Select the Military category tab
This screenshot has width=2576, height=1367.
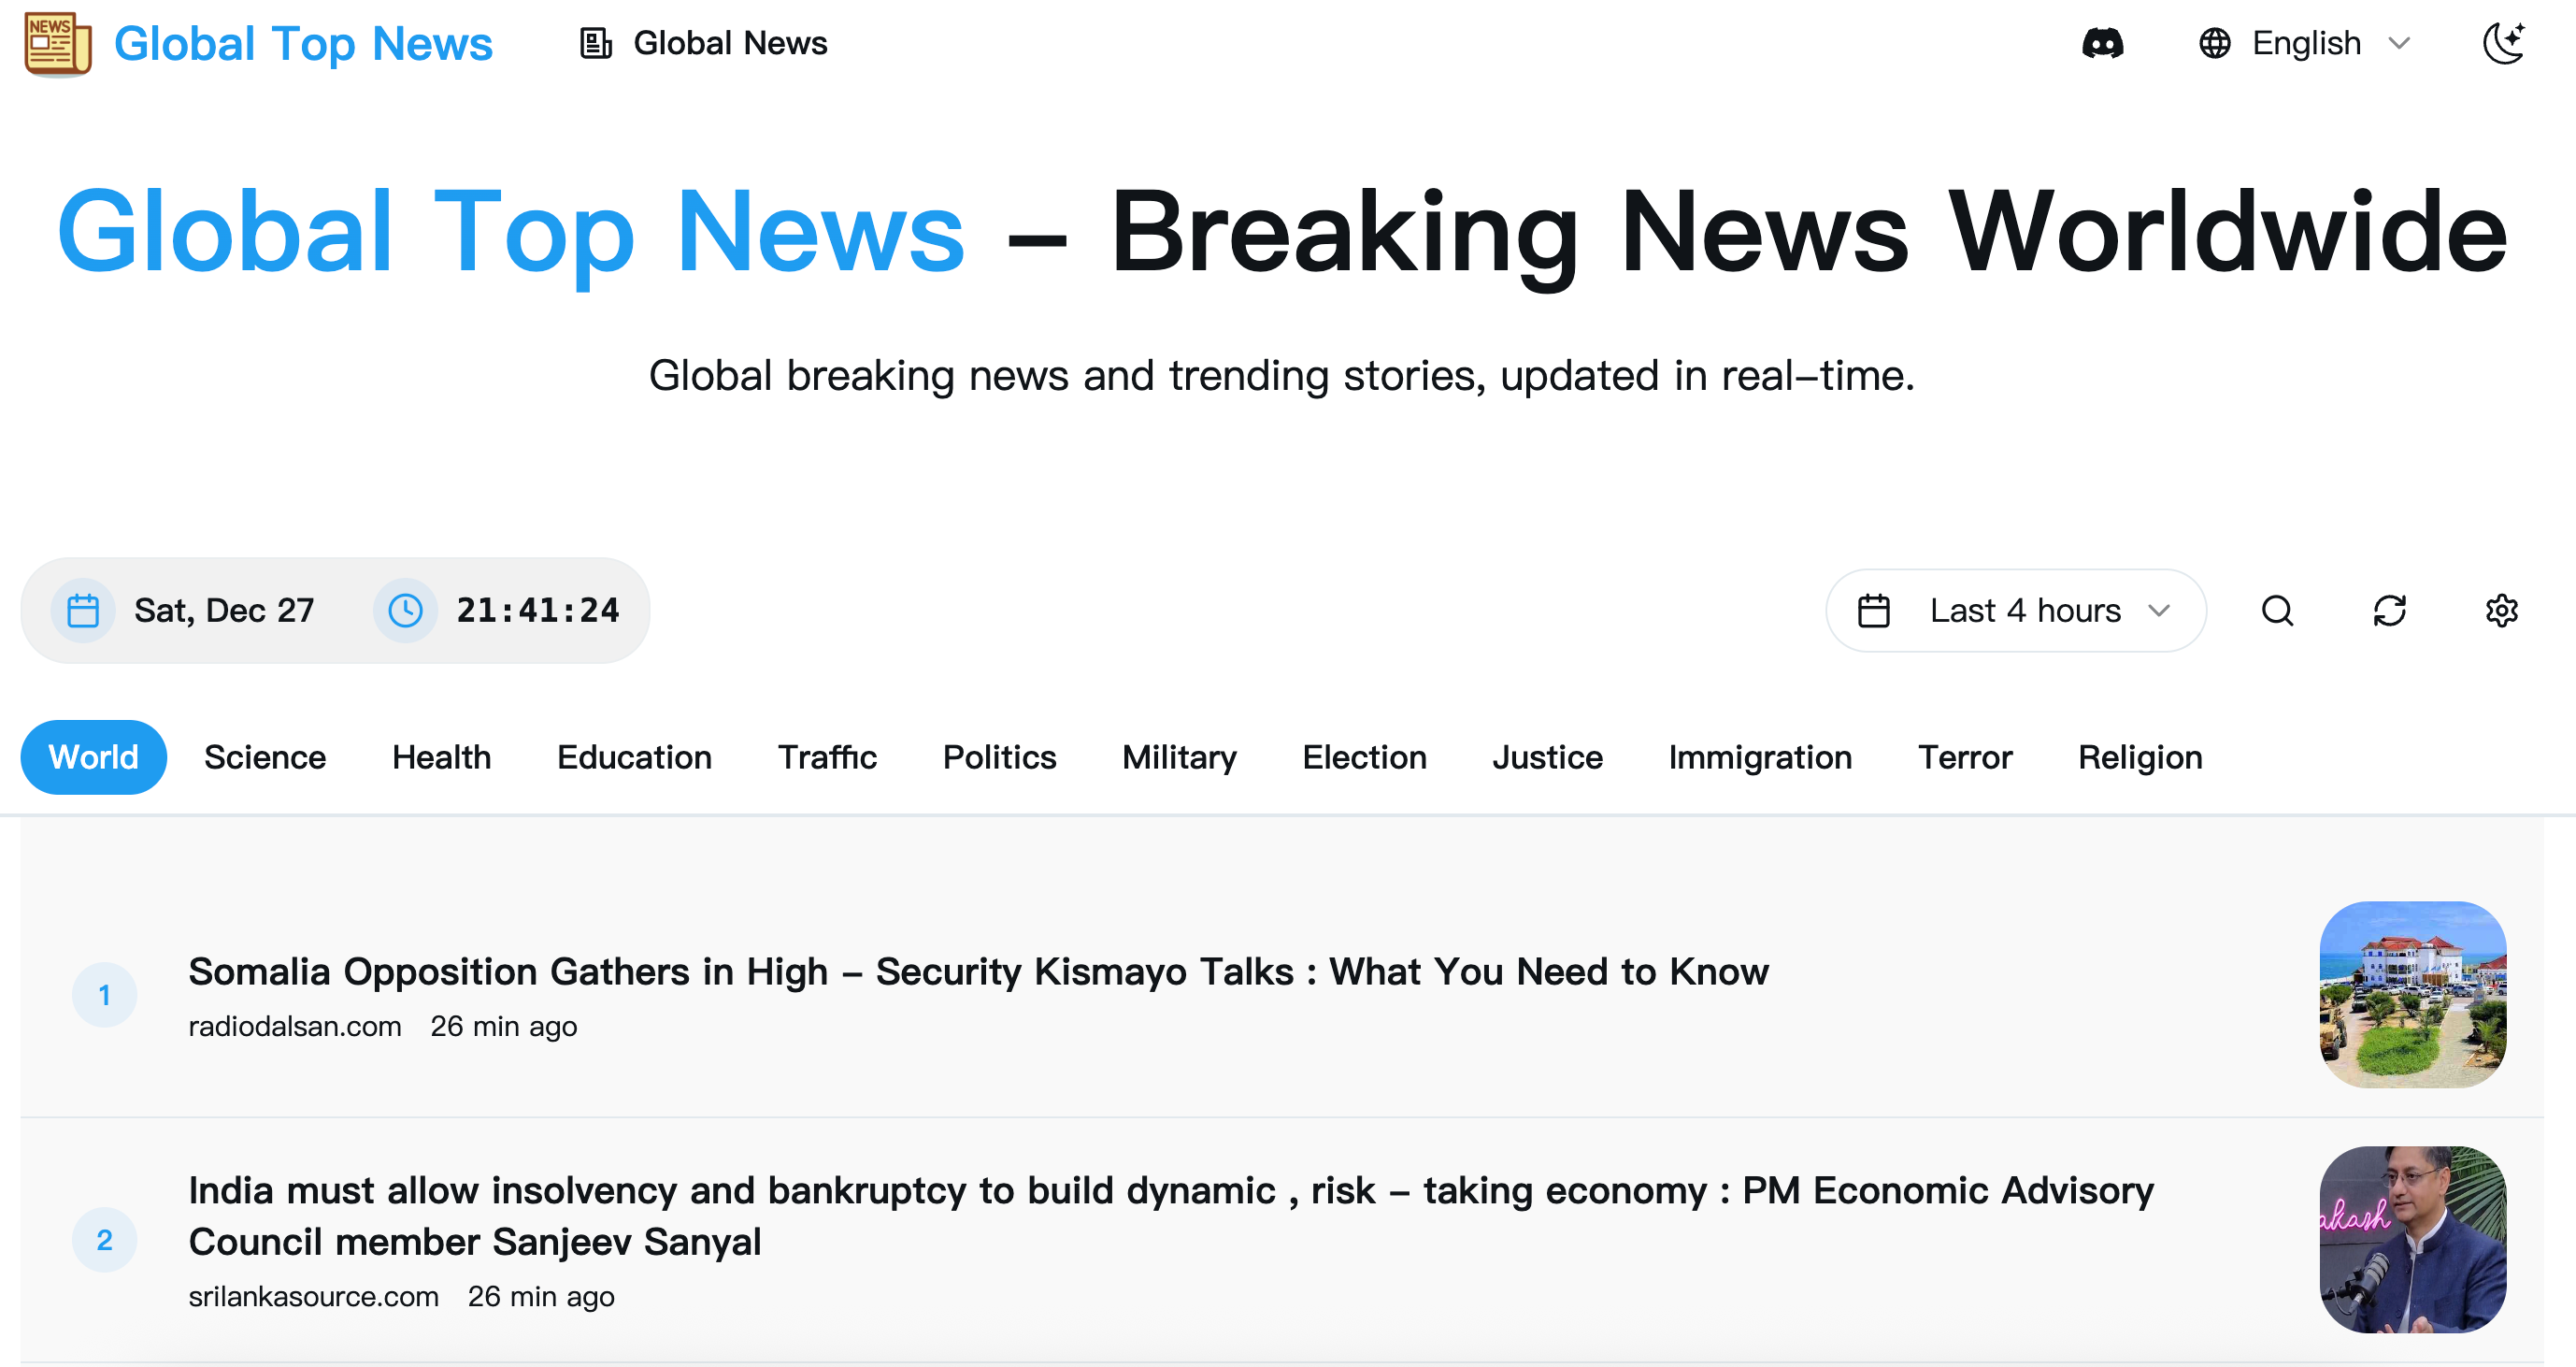(x=1178, y=757)
